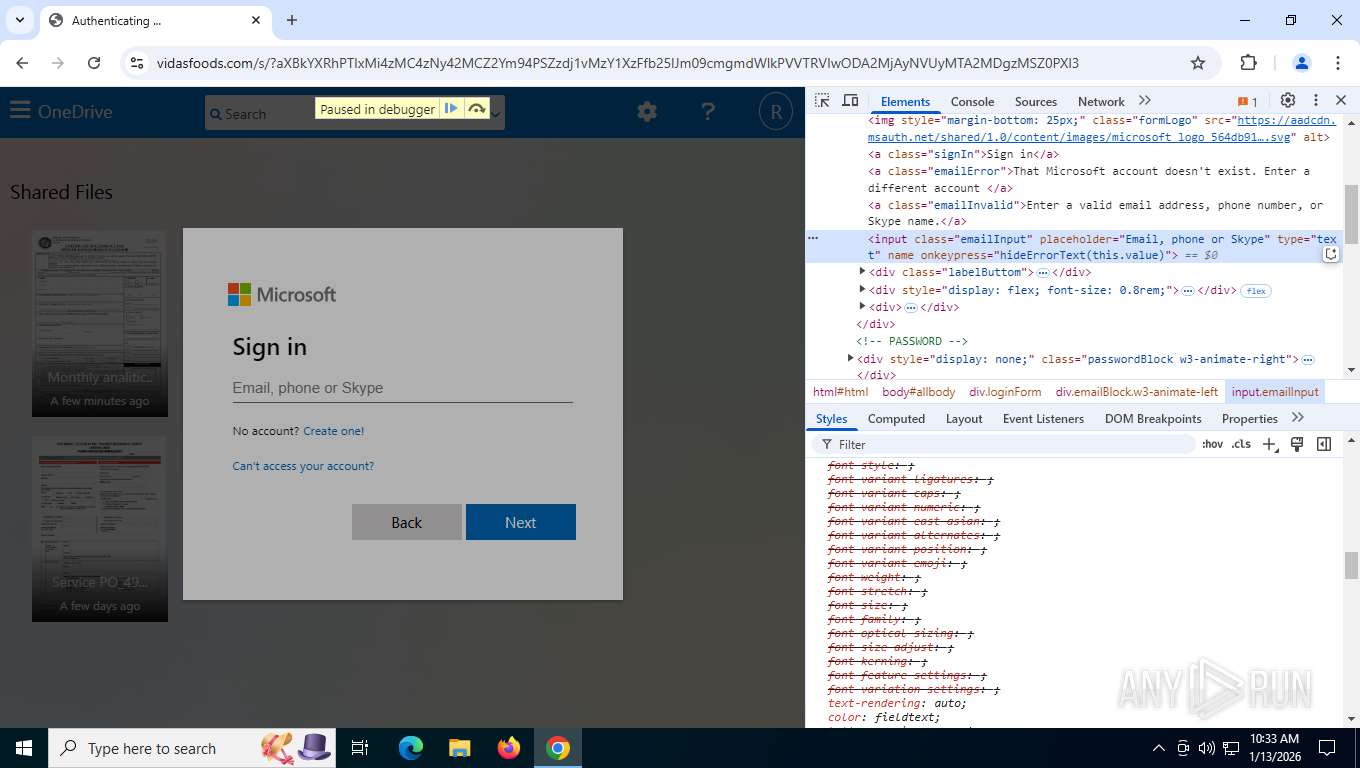Open Windows Start menu
The image size is (1360, 768).
point(24,748)
